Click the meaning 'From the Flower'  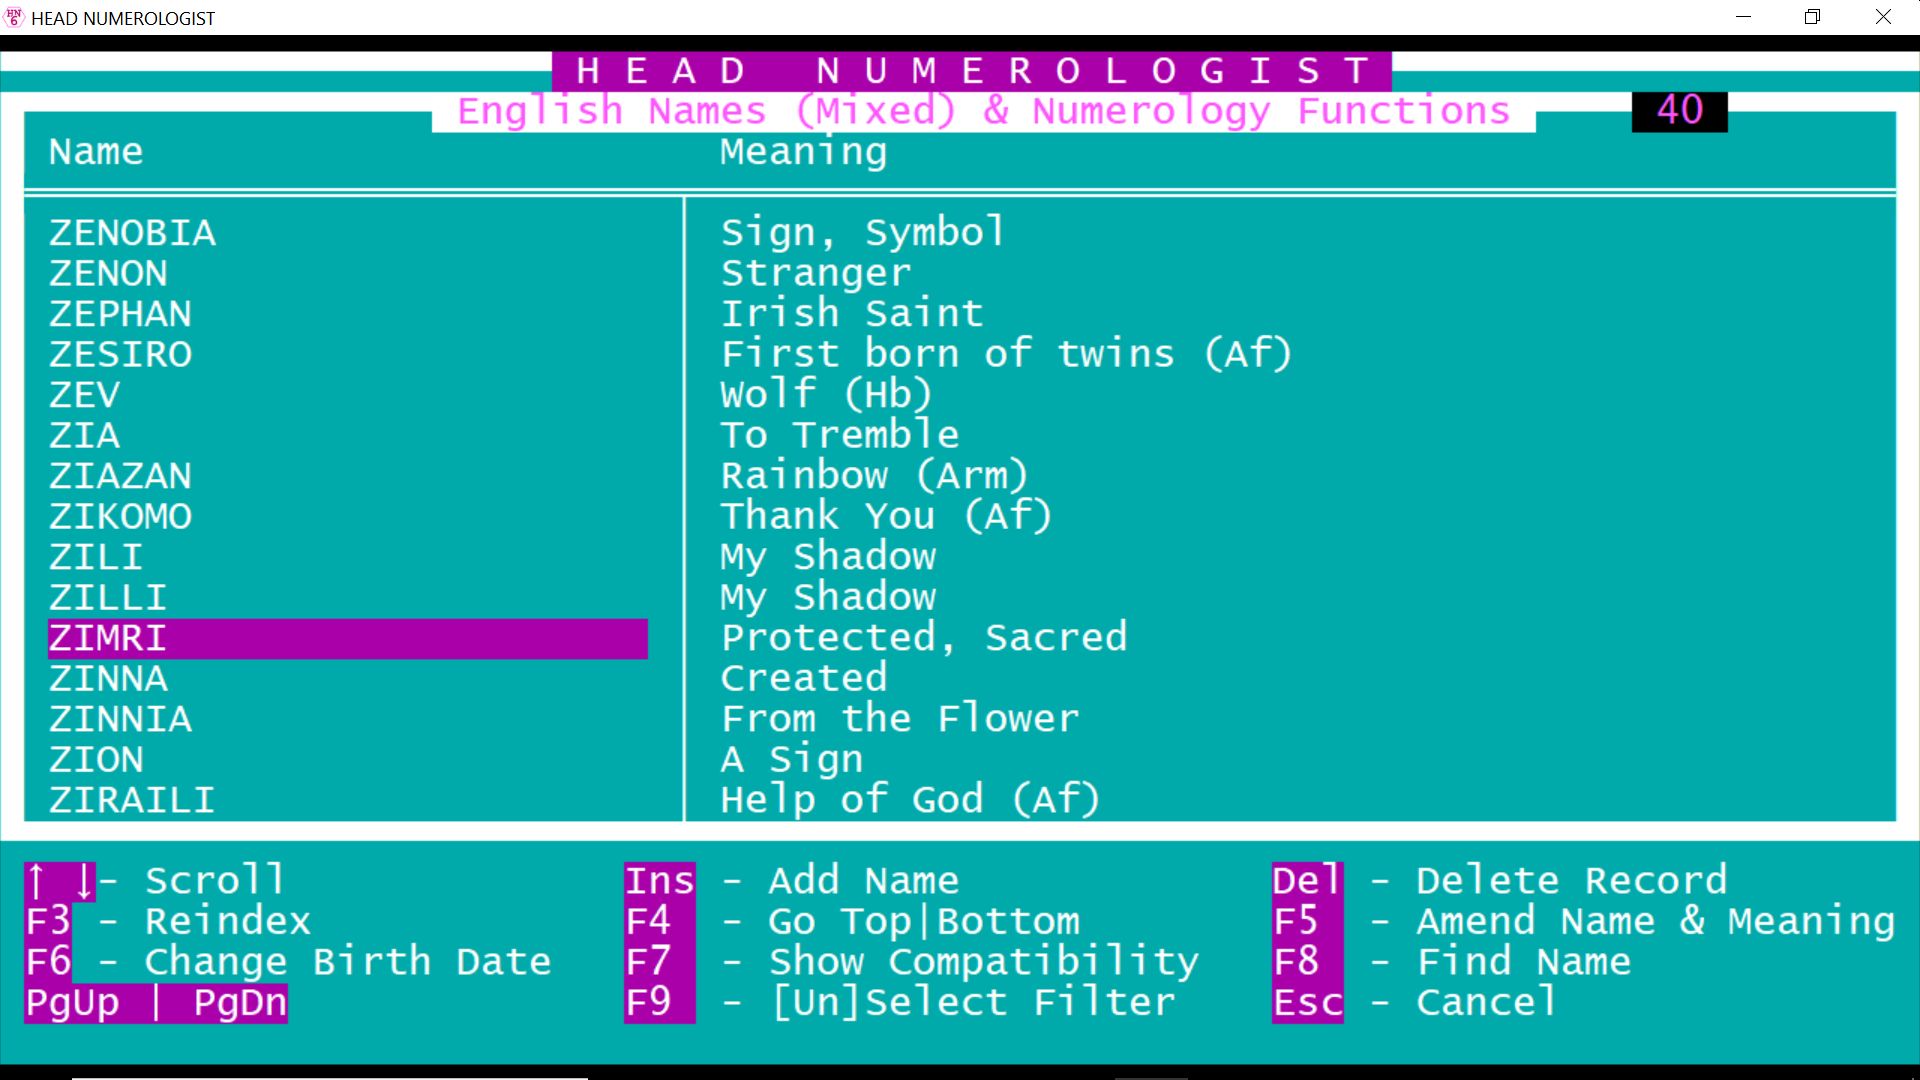coord(900,719)
